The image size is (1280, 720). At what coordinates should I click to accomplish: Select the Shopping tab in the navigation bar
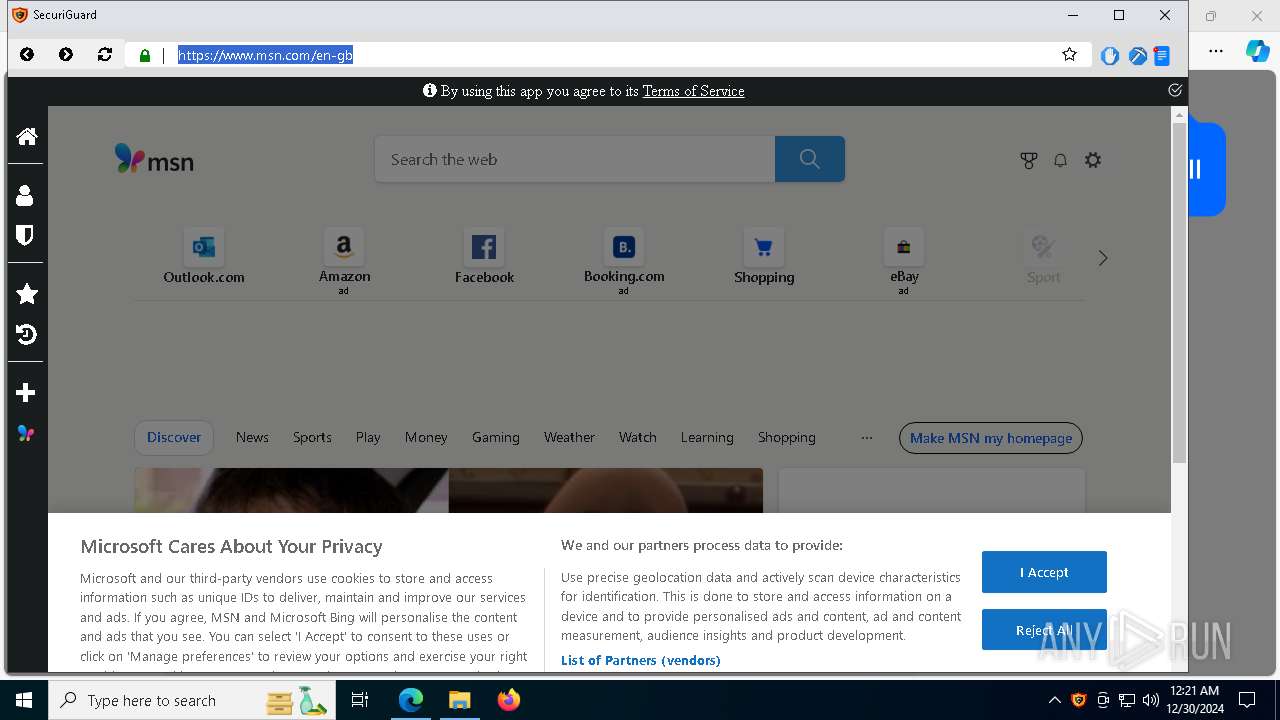(787, 438)
